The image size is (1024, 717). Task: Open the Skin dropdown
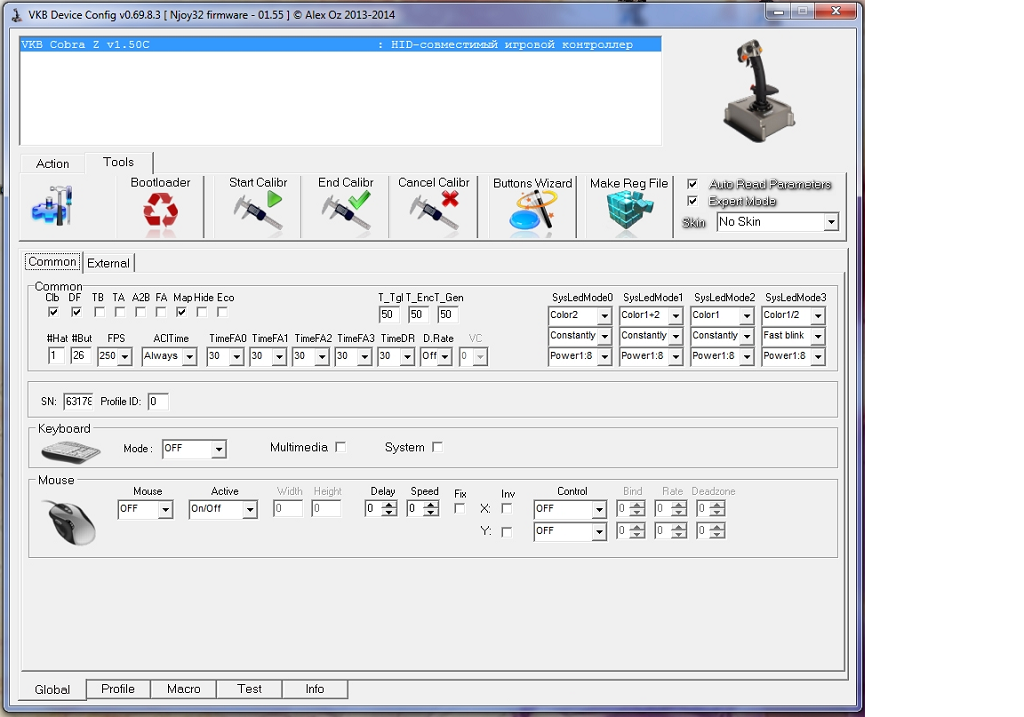point(831,222)
